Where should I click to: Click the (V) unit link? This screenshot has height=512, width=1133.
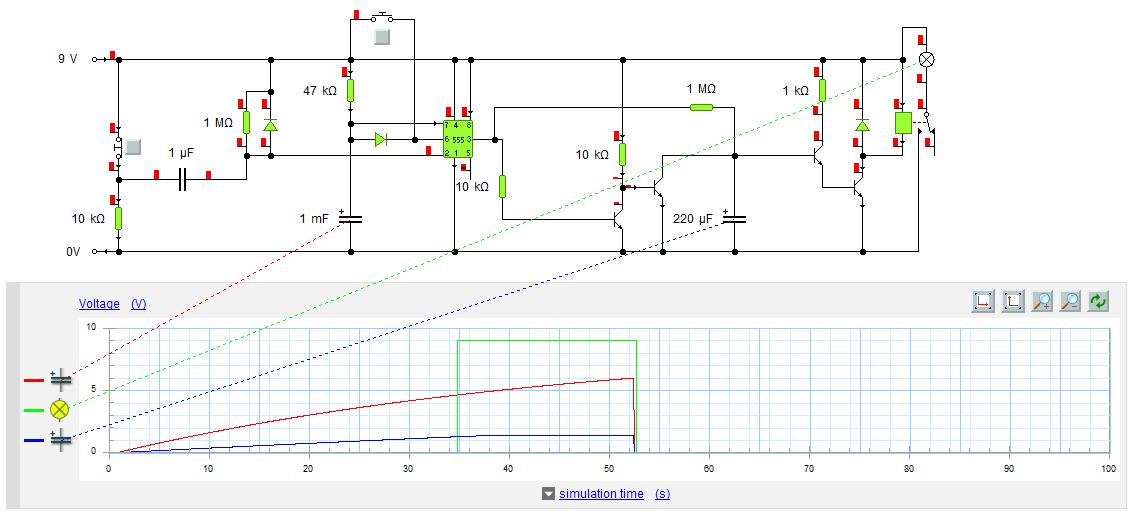pos(138,304)
